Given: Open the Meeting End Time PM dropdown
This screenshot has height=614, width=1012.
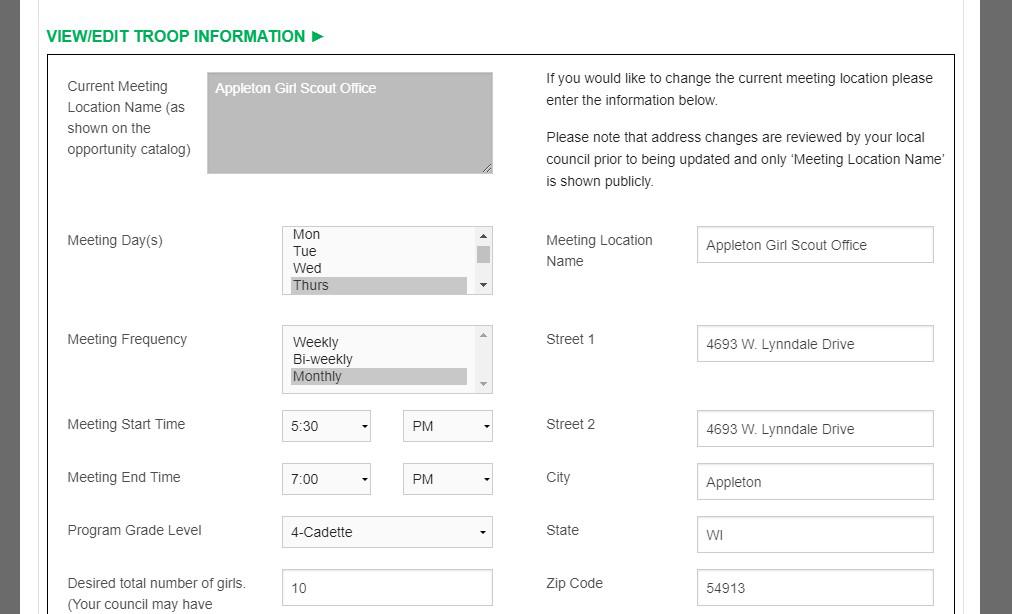Looking at the screenshot, I should pyautogui.click(x=448, y=479).
